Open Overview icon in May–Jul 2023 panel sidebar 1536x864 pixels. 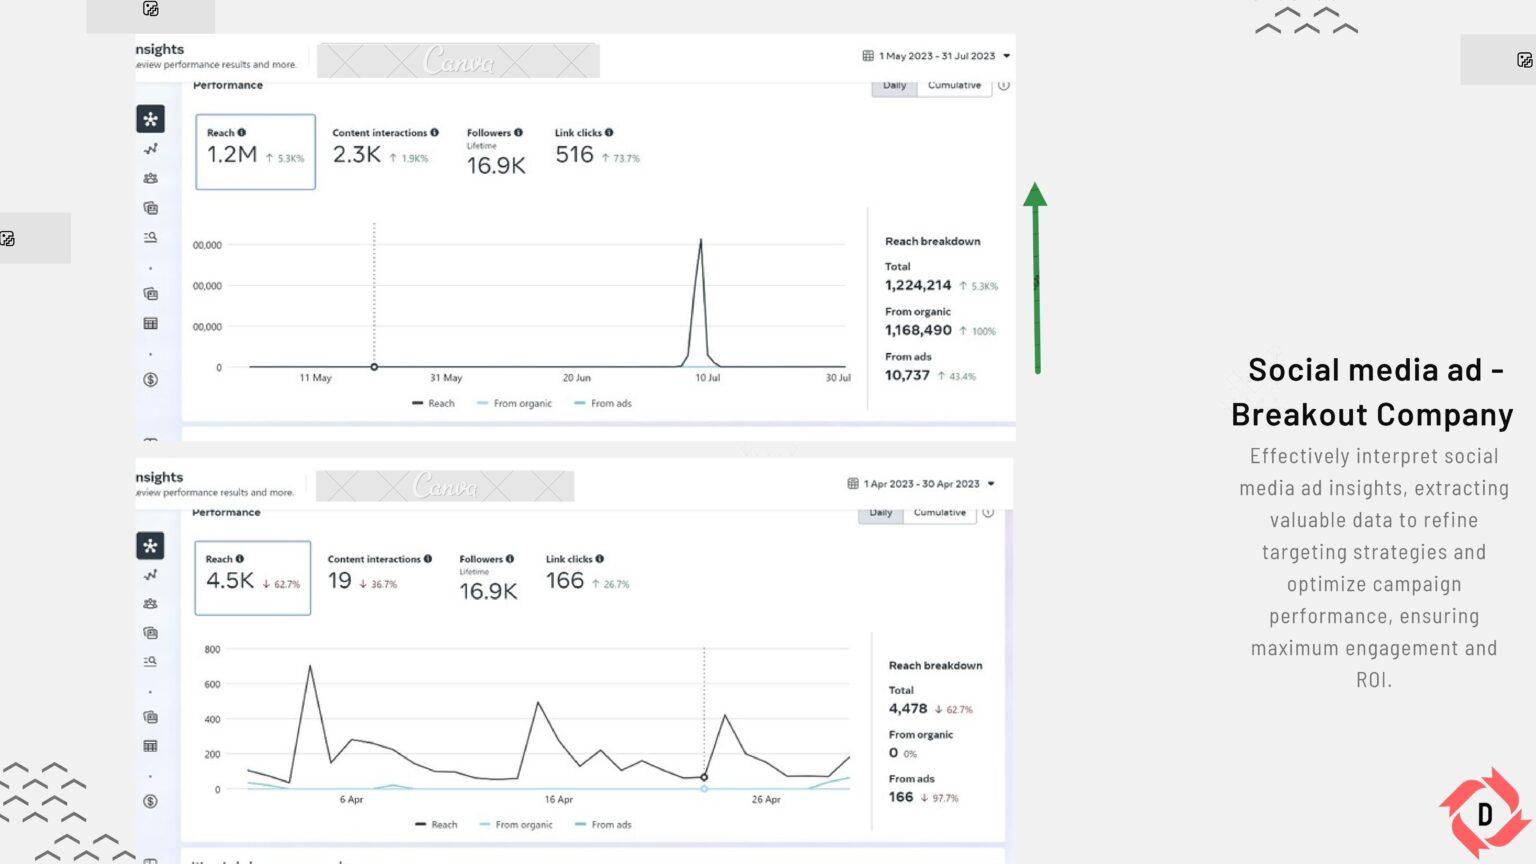150,119
